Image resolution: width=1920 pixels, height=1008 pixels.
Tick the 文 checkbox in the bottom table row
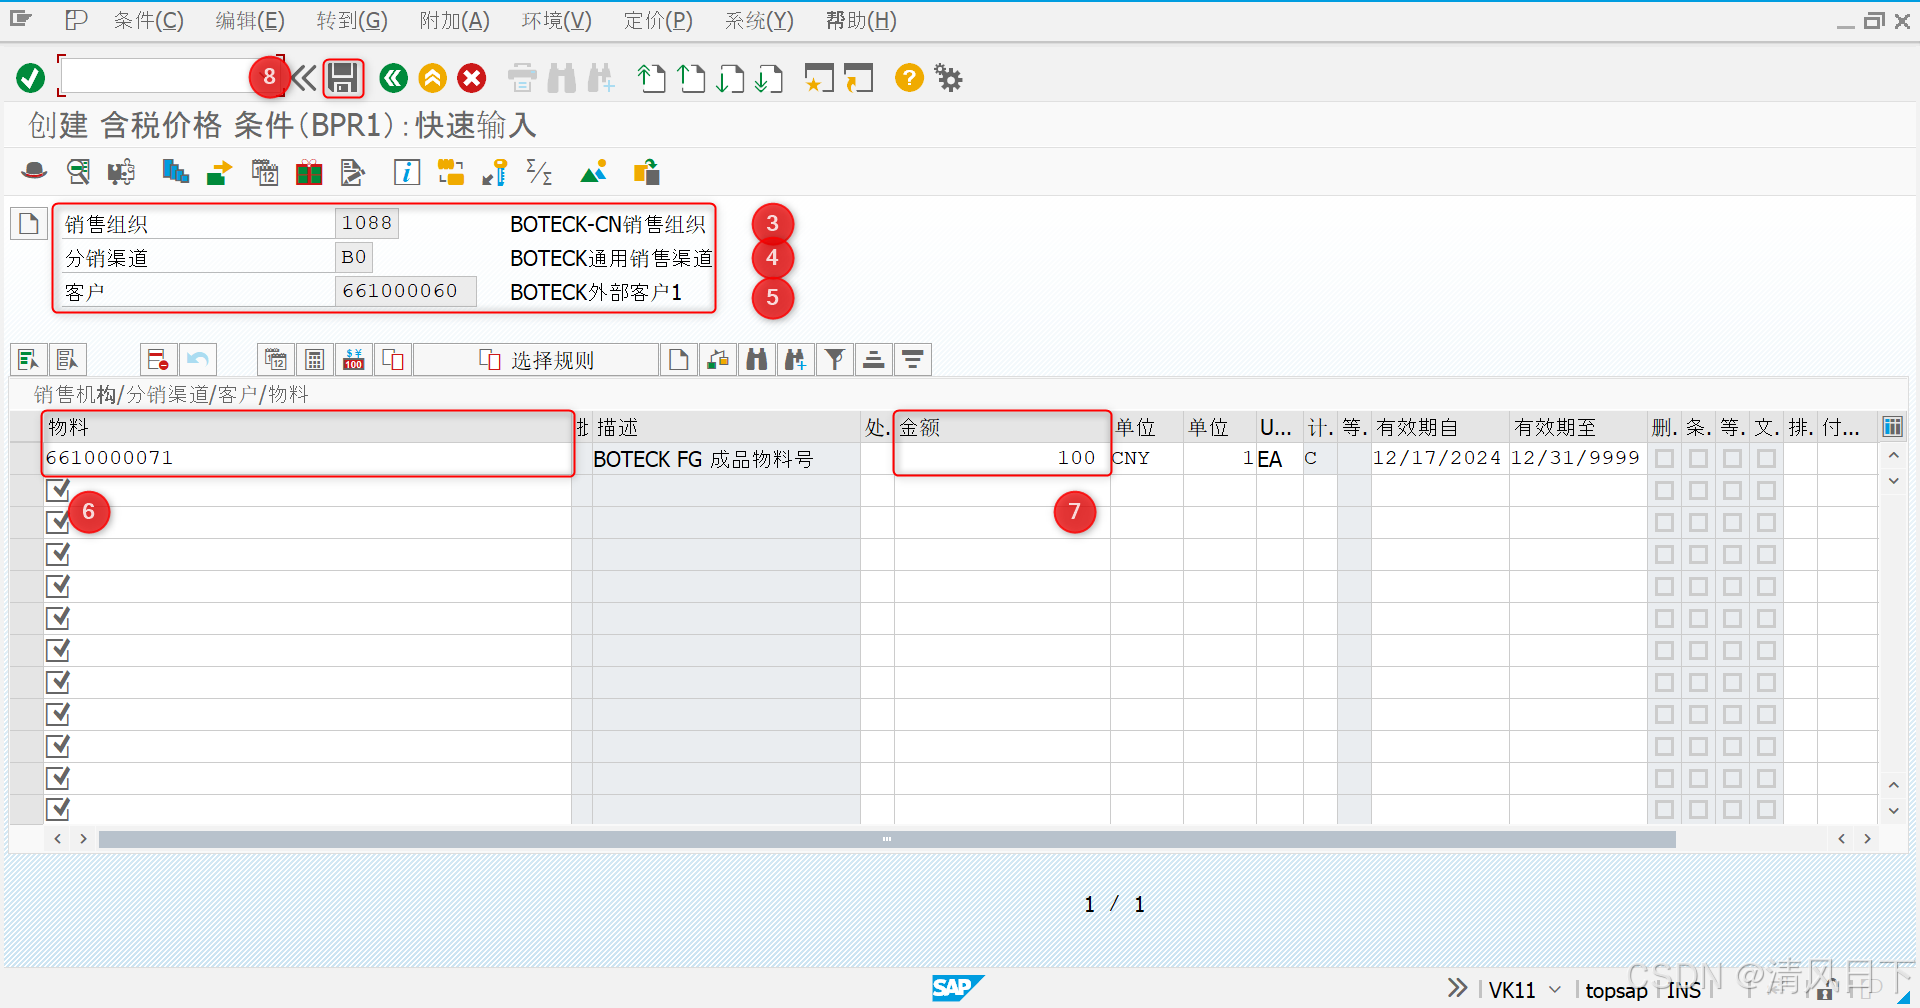1766,809
